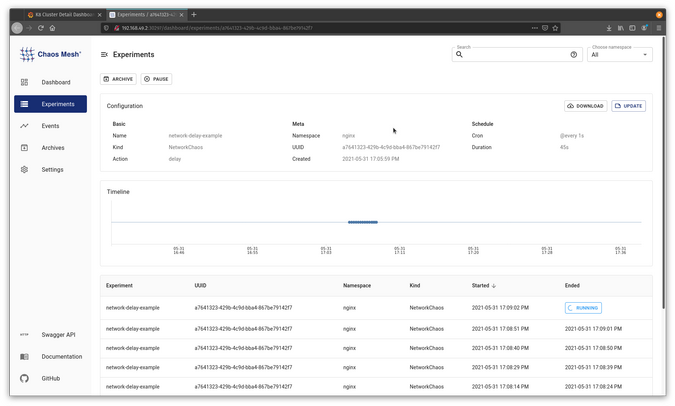The image size is (675, 406).
Task: Select row started 2021-05-31 17:08:29 PM
Action: [x=376, y=368]
